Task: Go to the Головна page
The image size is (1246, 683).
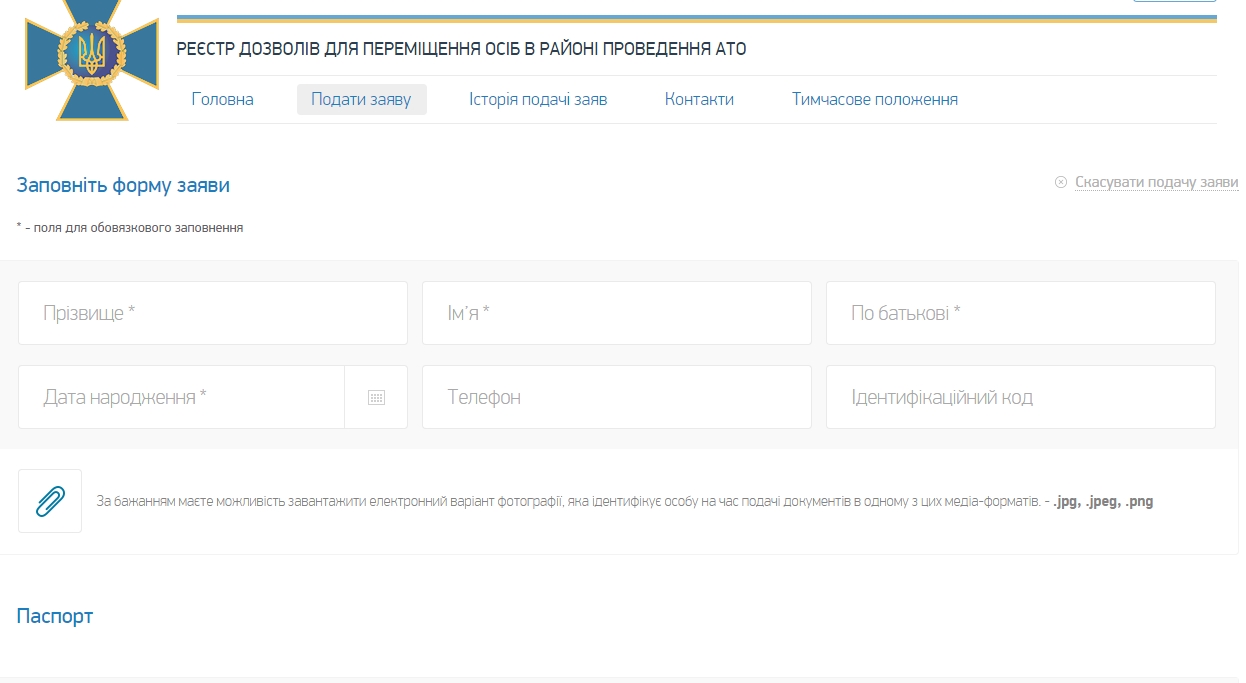Action: 222,99
